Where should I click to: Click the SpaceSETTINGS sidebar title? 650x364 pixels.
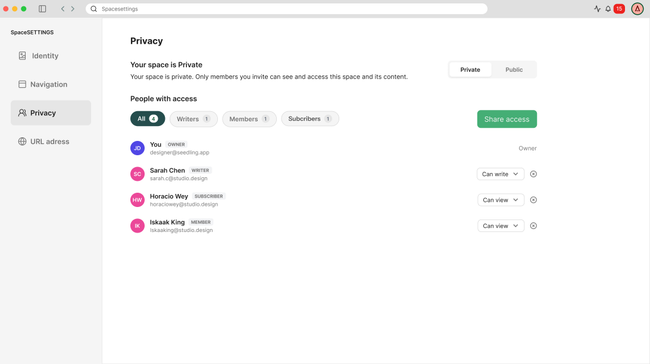point(32,32)
